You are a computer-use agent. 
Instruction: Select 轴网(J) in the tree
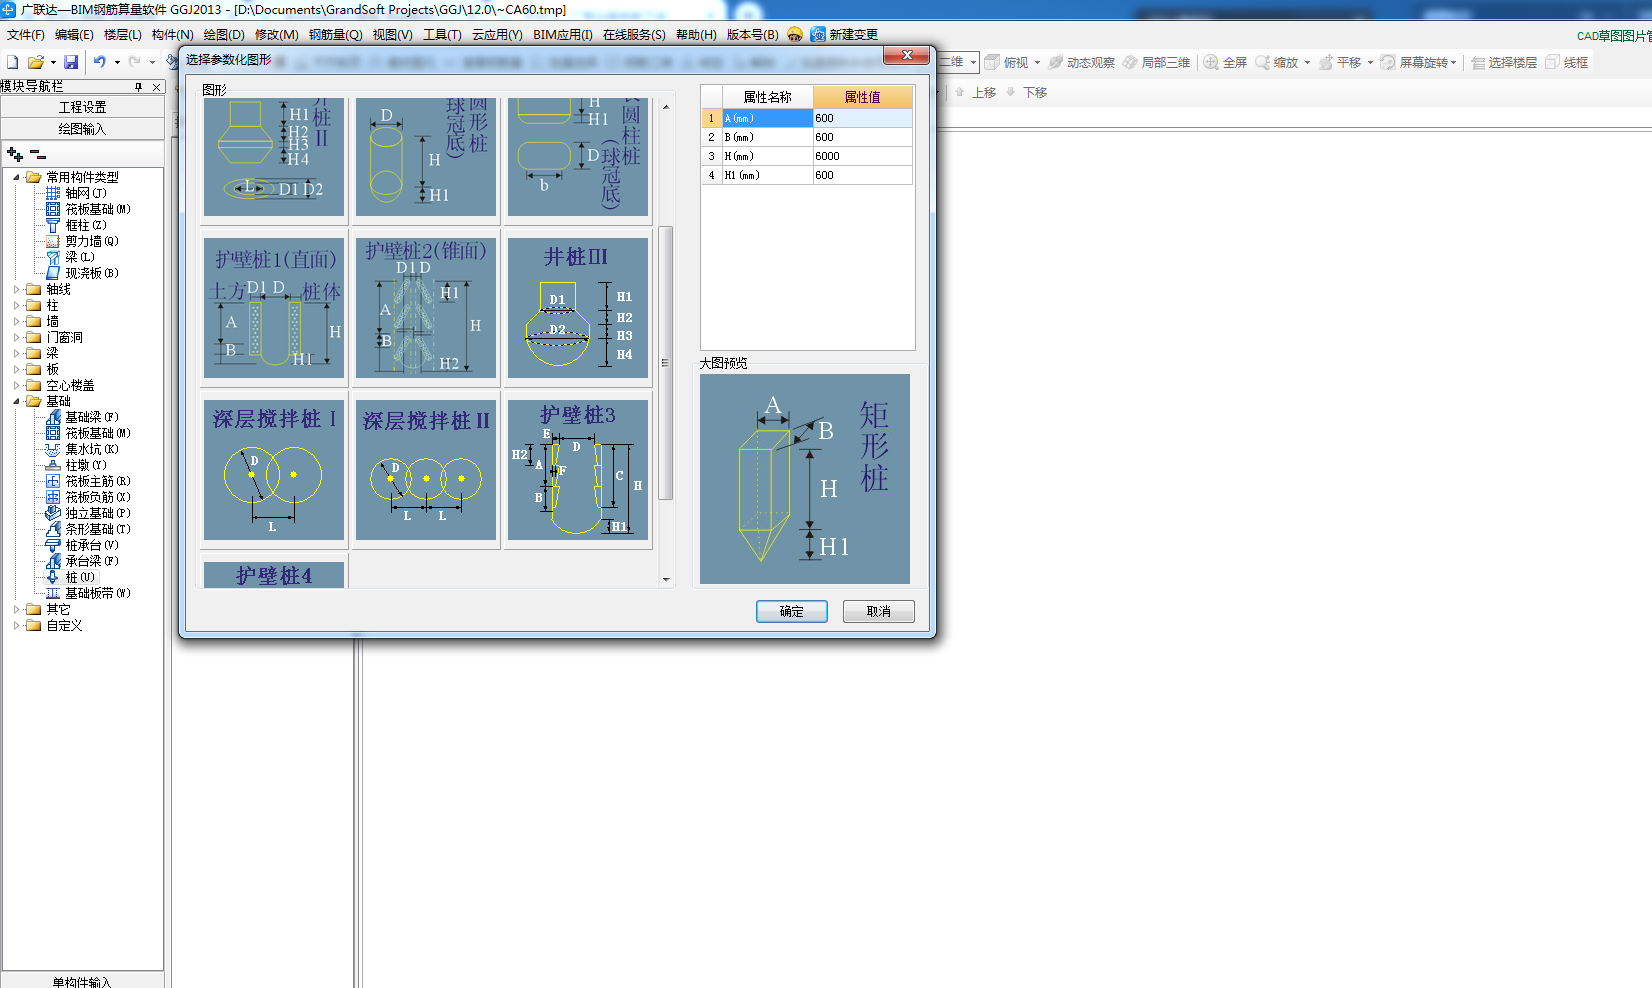coord(86,193)
